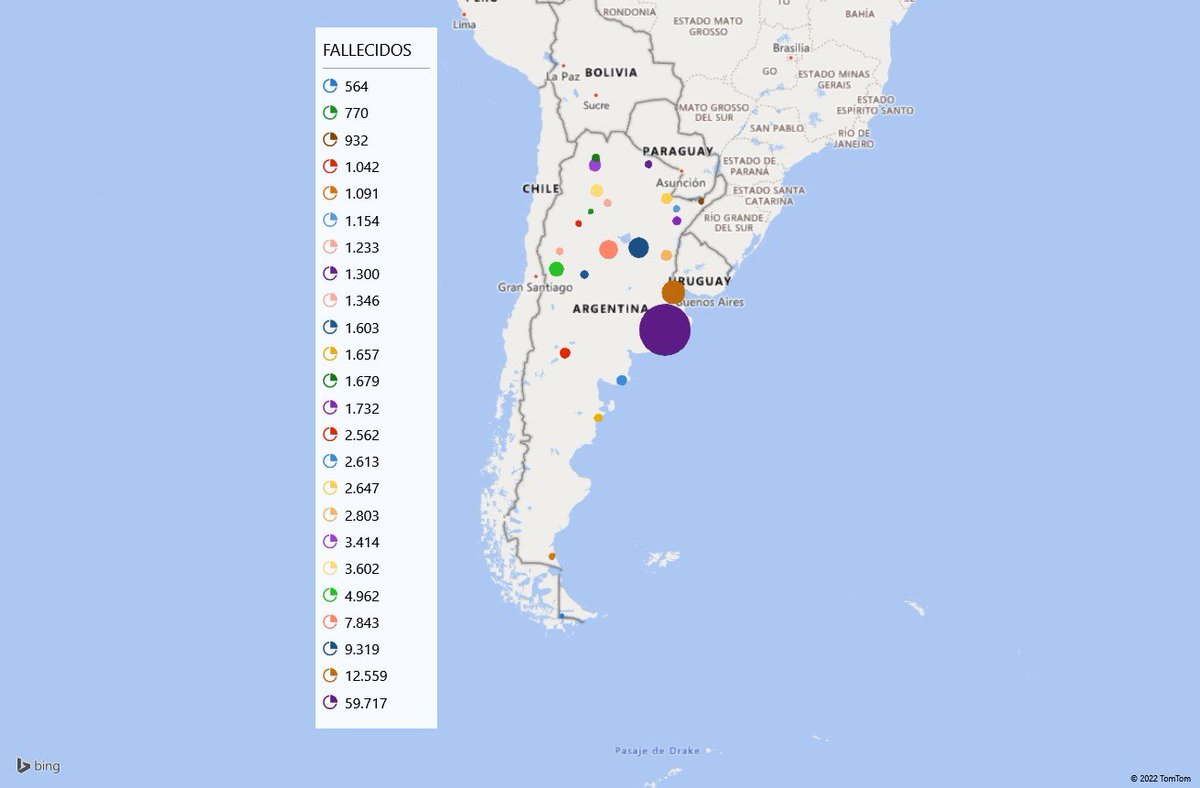Pick the 7.843 legend entry
This screenshot has width=1200, height=788.
click(x=351, y=623)
